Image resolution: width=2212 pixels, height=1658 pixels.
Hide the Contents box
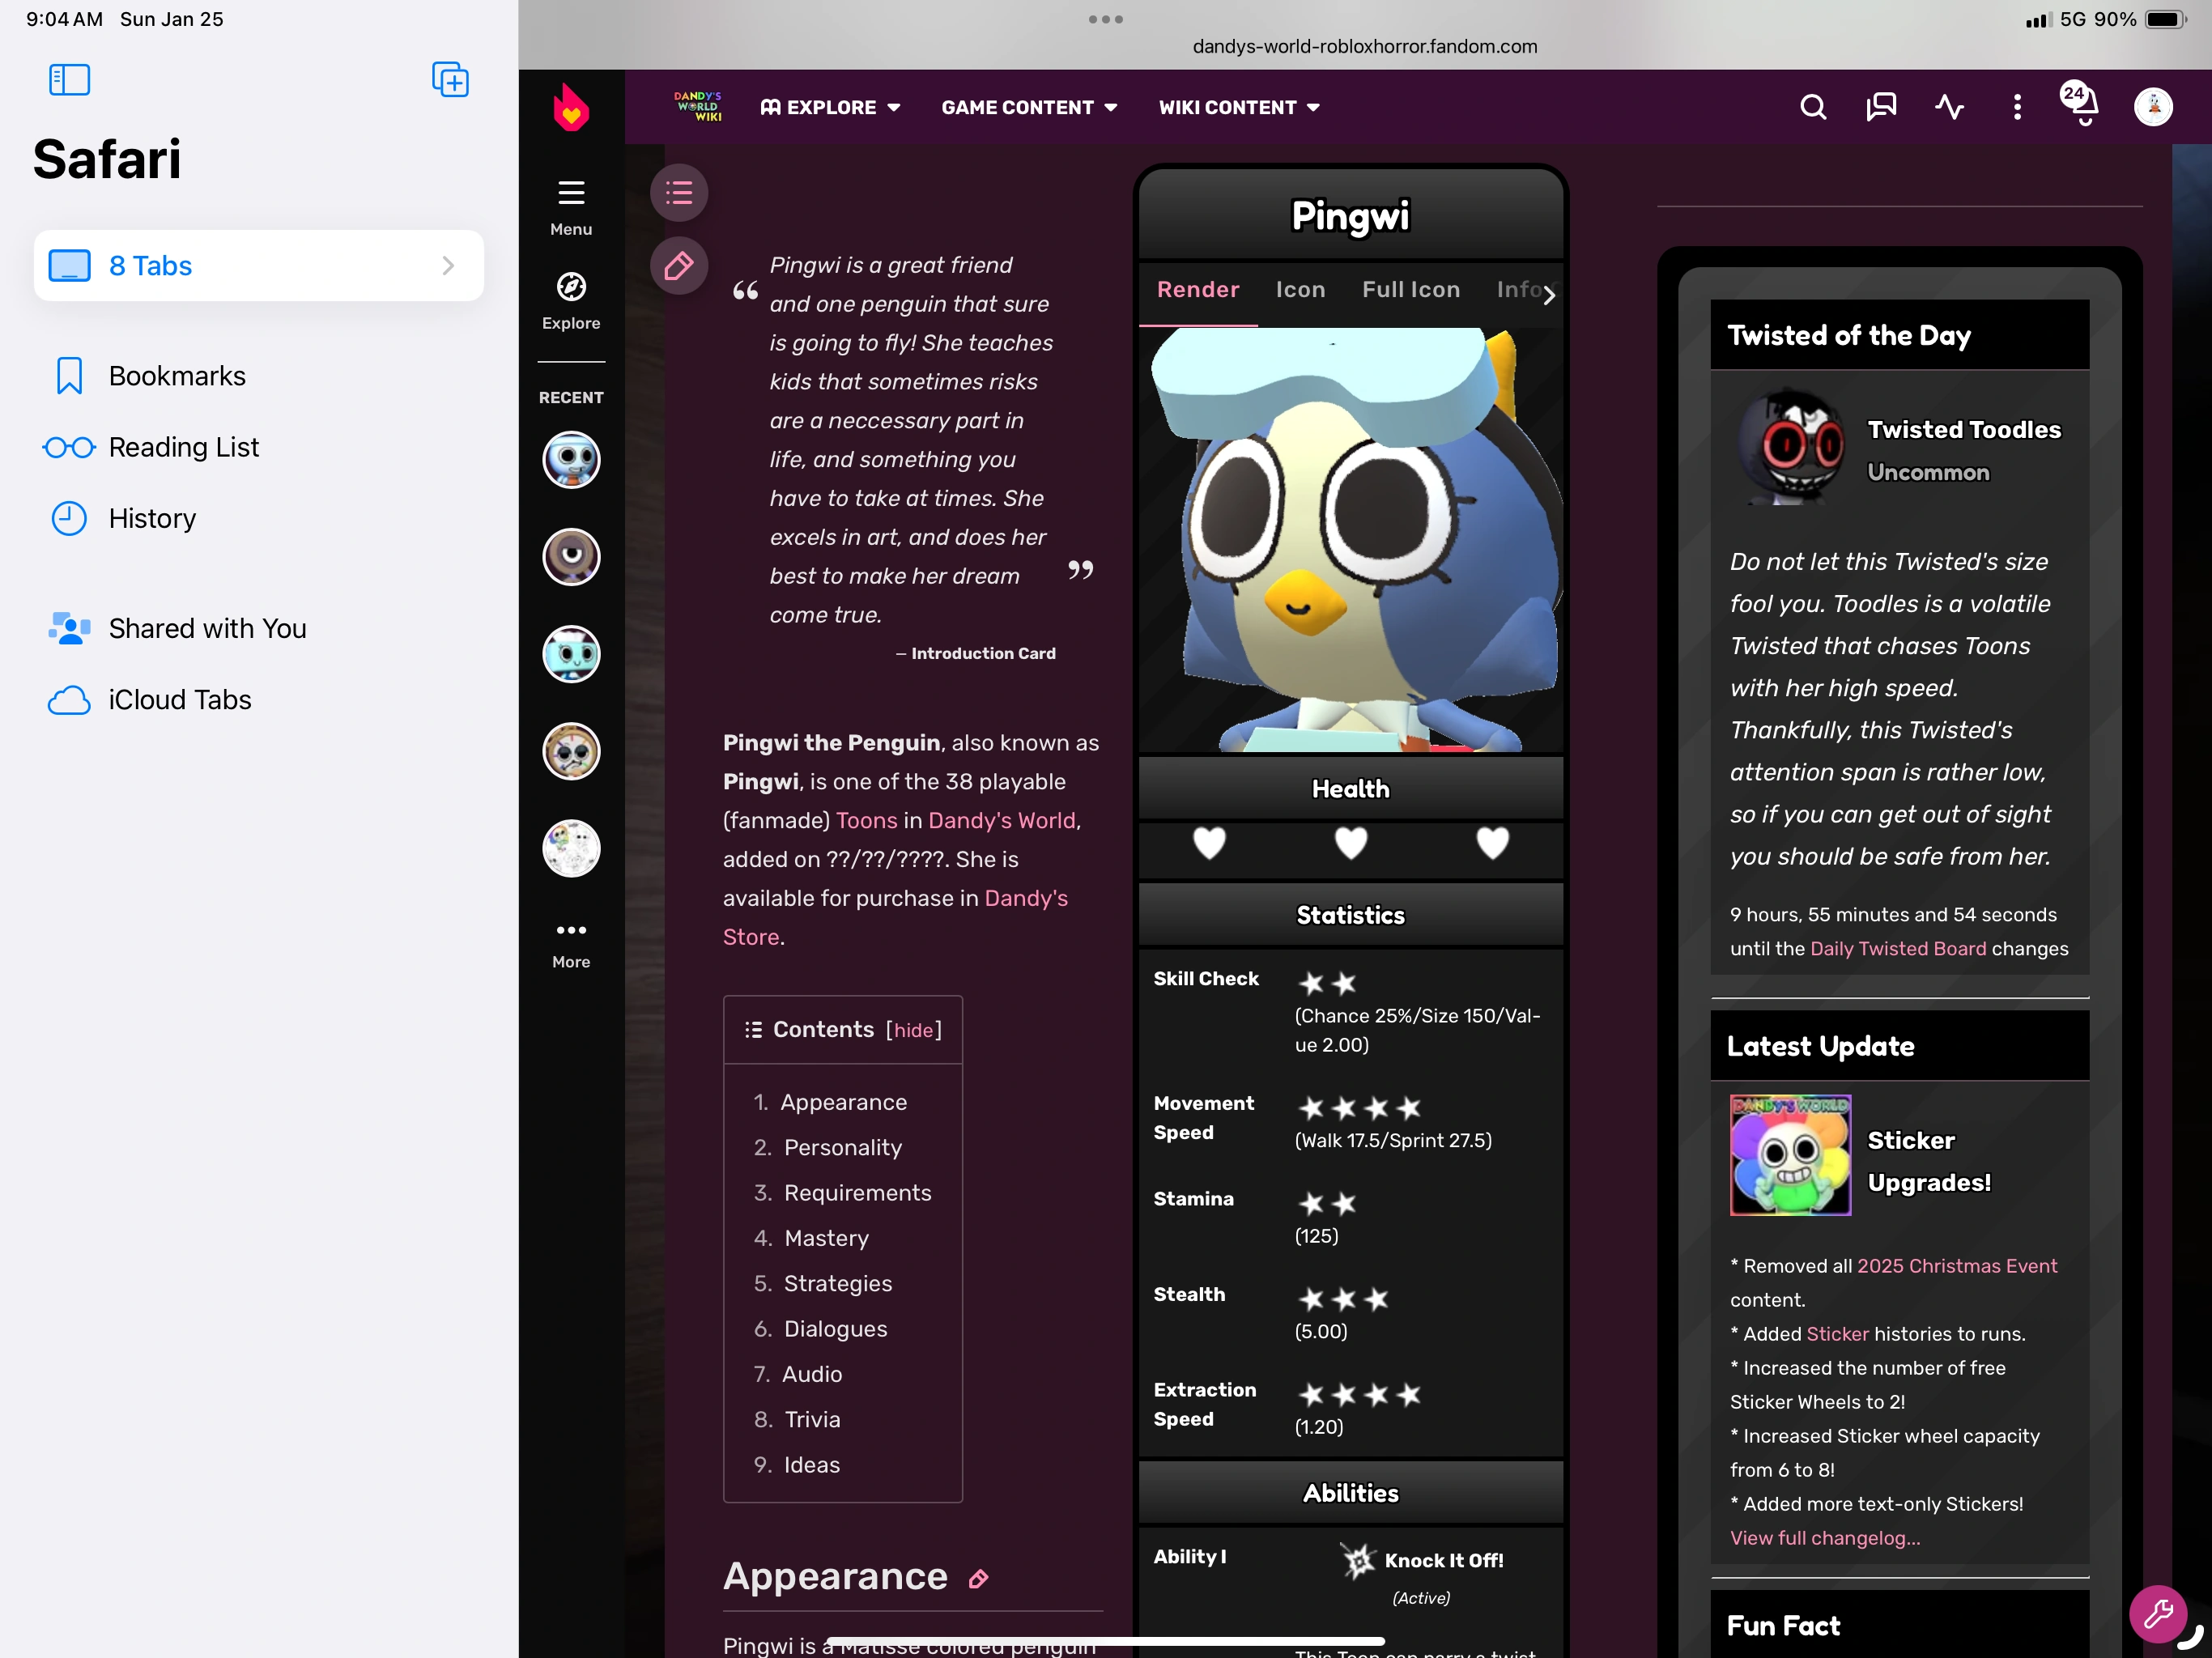pos(913,1030)
